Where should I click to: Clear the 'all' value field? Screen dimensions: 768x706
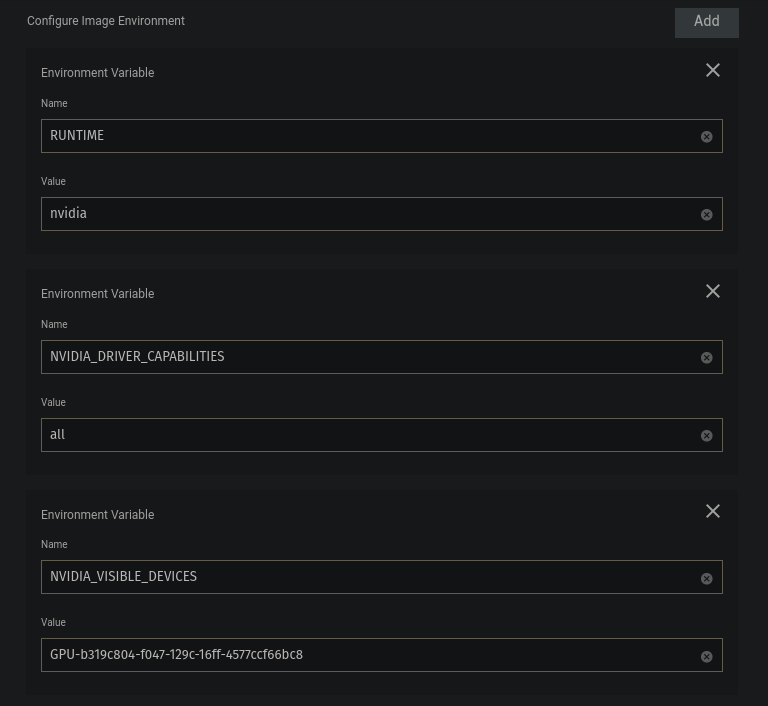click(706, 435)
